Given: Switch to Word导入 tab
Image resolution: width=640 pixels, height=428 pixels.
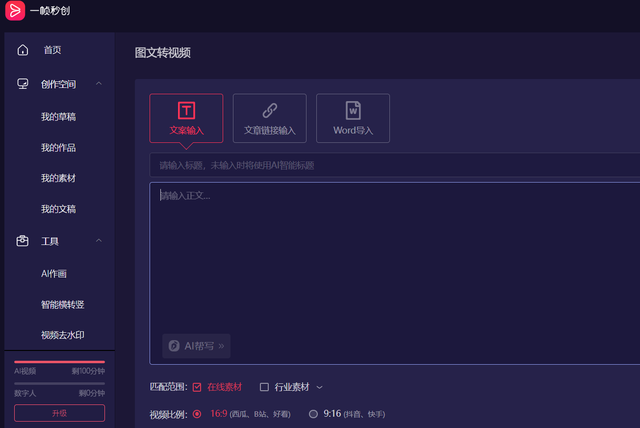Looking at the screenshot, I should [353, 118].
